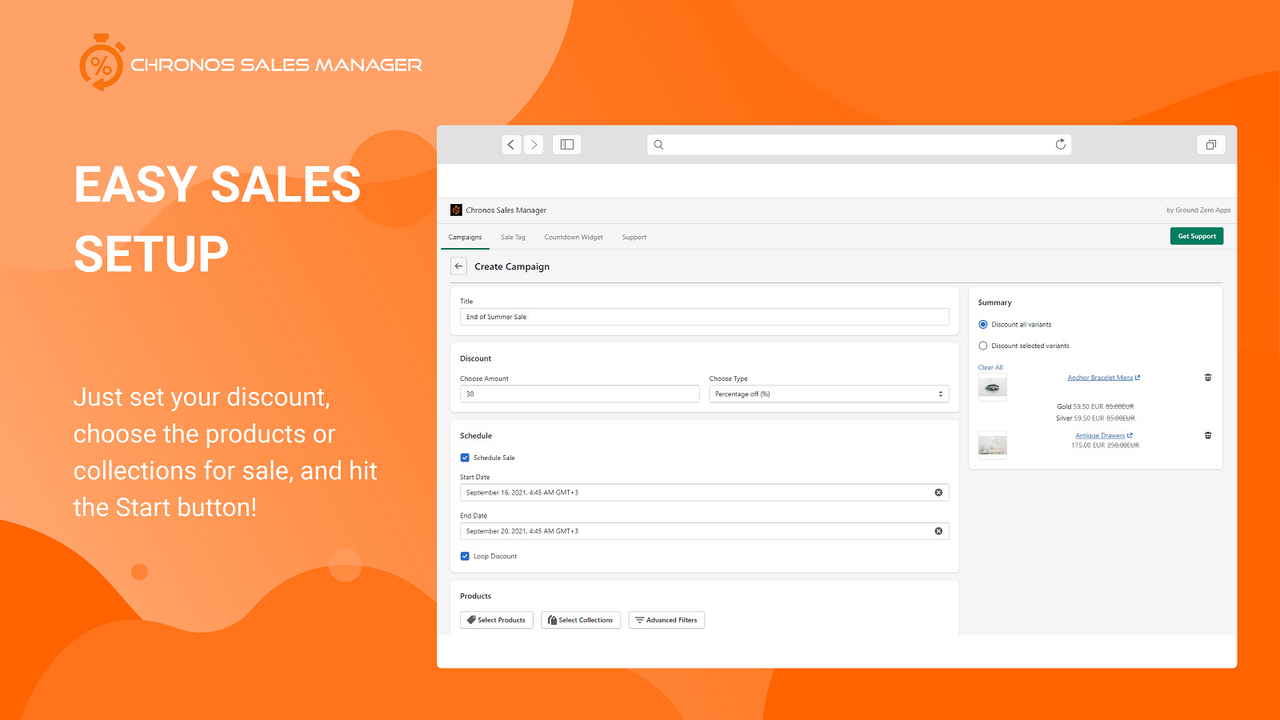Click the Clear All link
Screen dimensions: 1280x720
click(990, 367)
